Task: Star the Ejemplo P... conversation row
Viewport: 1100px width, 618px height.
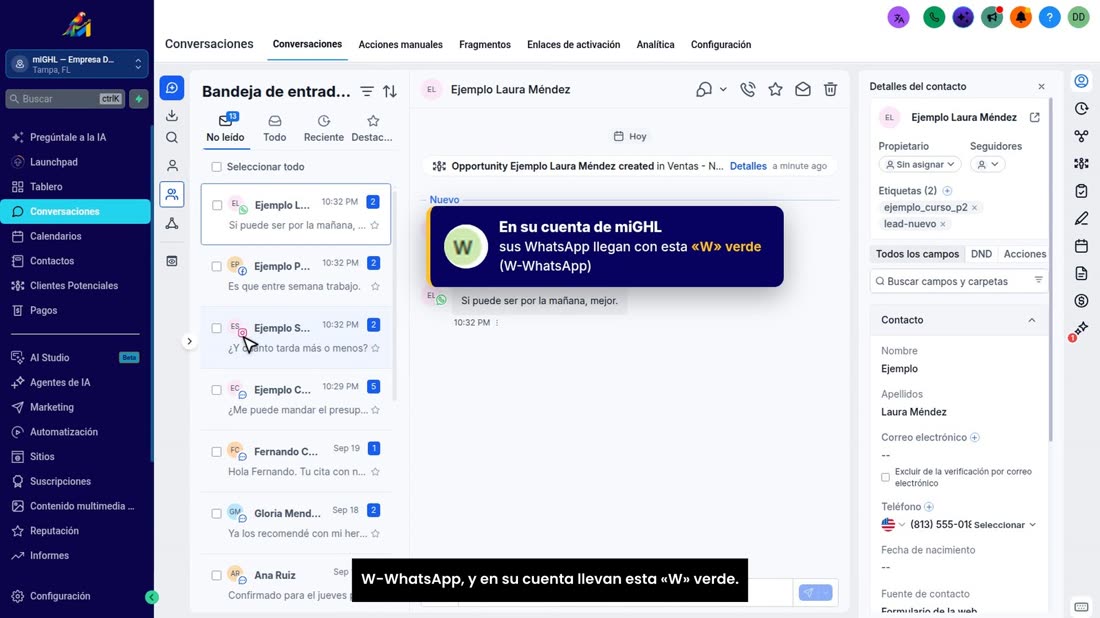Action: [x=375, y=286]
